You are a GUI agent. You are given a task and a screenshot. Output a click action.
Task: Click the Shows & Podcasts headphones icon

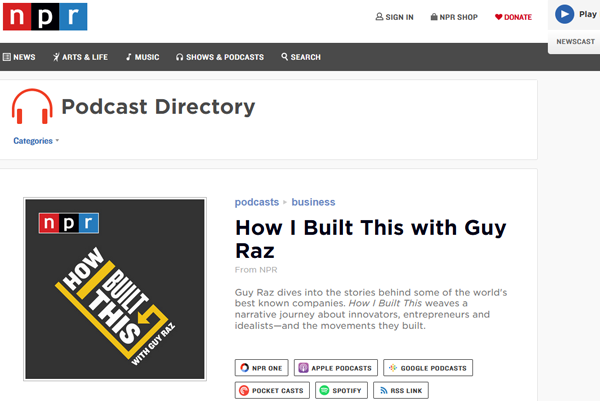click(x=179, y=57)
